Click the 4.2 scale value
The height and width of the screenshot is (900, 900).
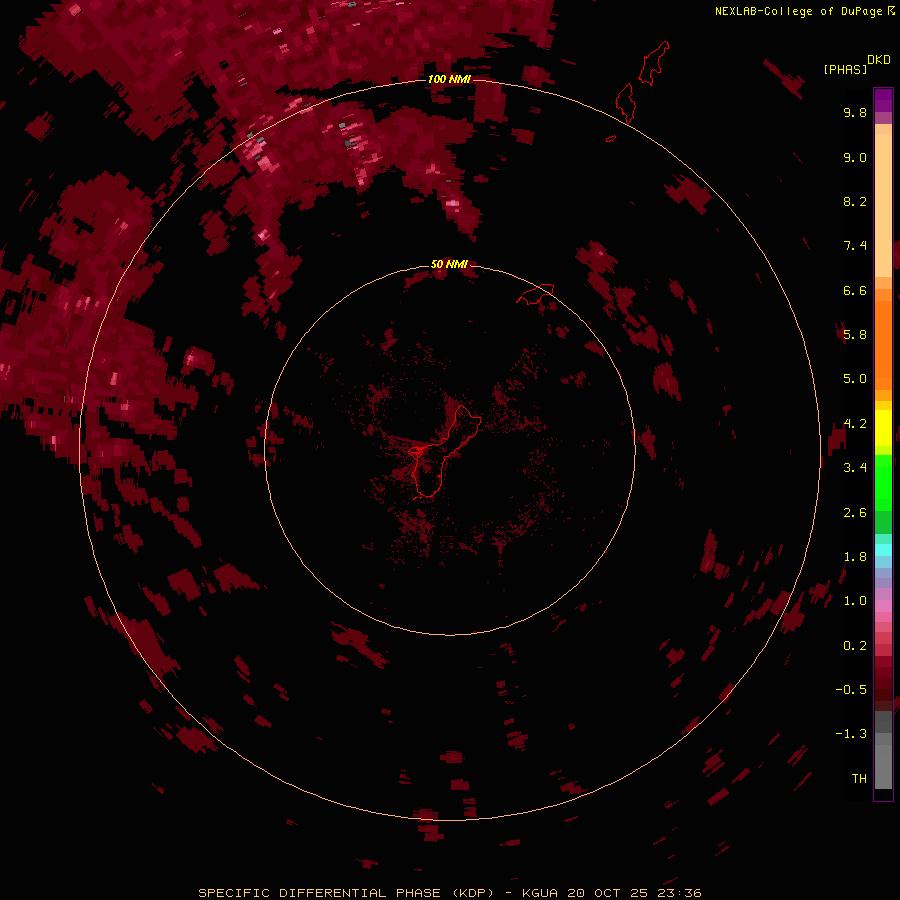[855, 424]
